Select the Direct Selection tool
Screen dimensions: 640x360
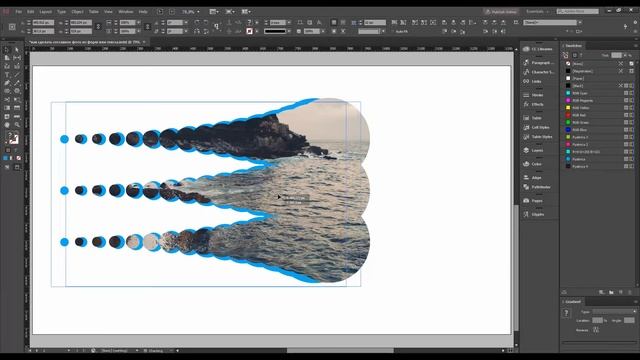(17, 49)
